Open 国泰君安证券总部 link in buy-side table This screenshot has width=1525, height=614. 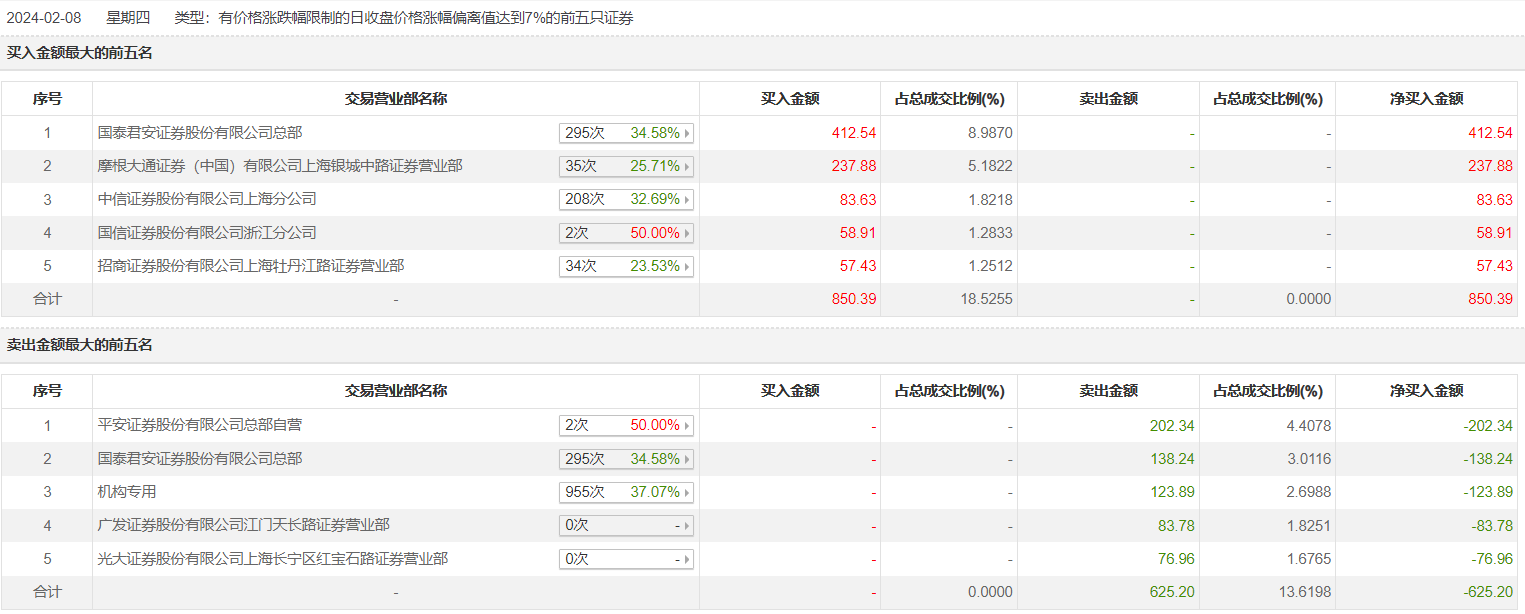click(200, 132)
